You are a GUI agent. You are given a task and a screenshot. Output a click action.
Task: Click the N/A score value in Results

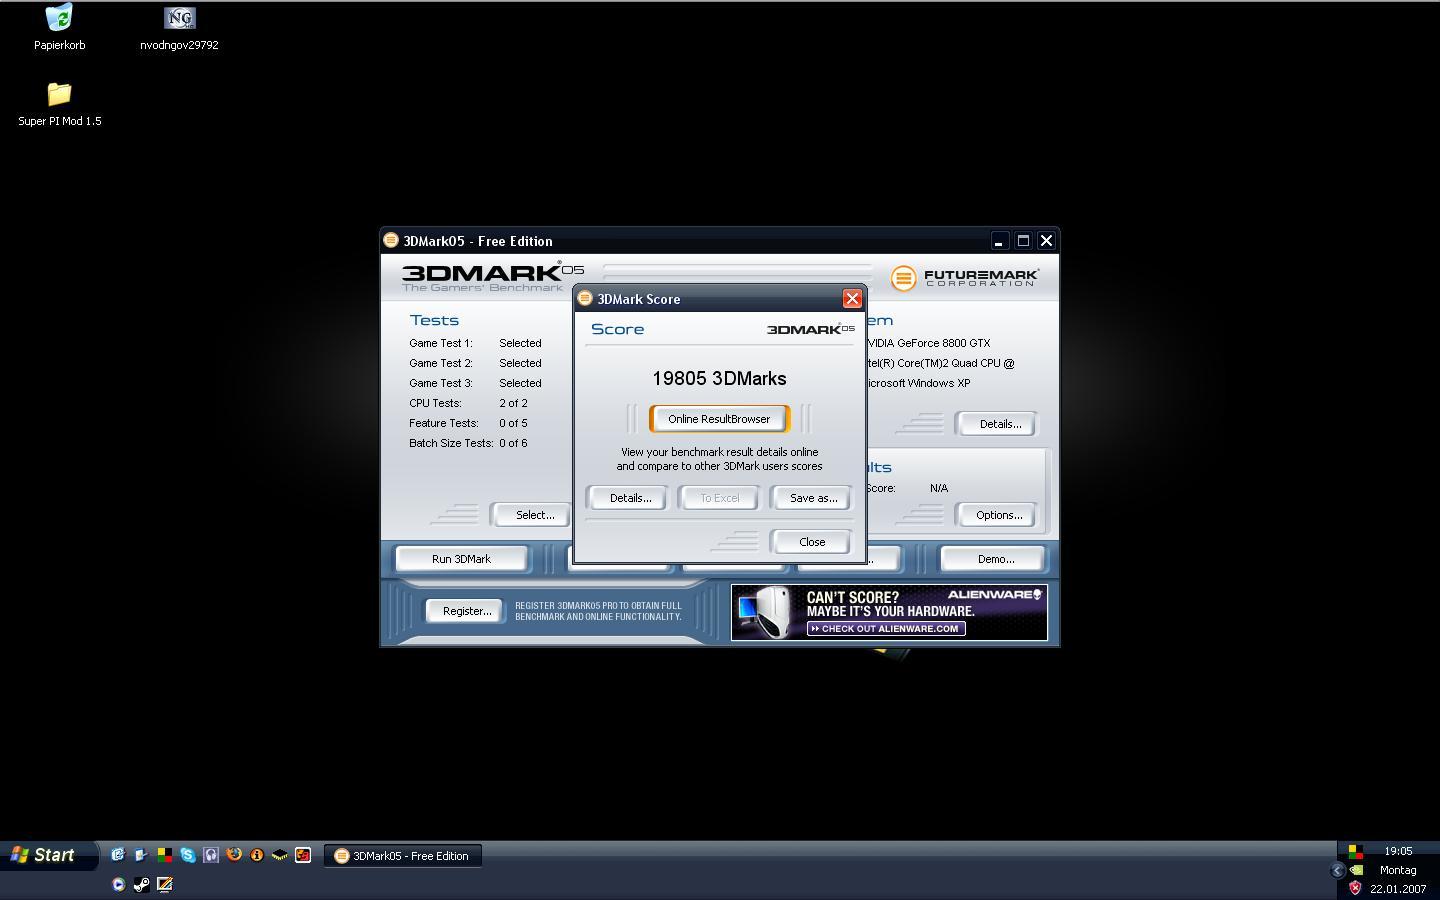tap(938, 488)
